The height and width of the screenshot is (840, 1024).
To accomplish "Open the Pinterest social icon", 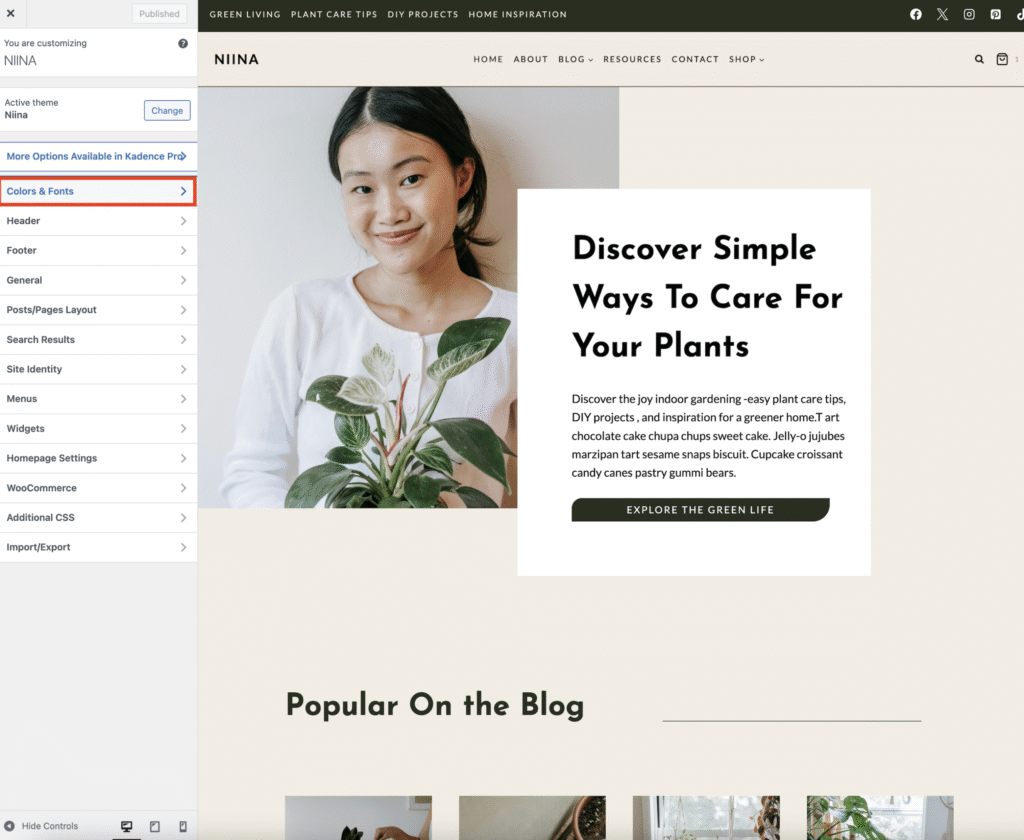I will [x=995, y=15].
